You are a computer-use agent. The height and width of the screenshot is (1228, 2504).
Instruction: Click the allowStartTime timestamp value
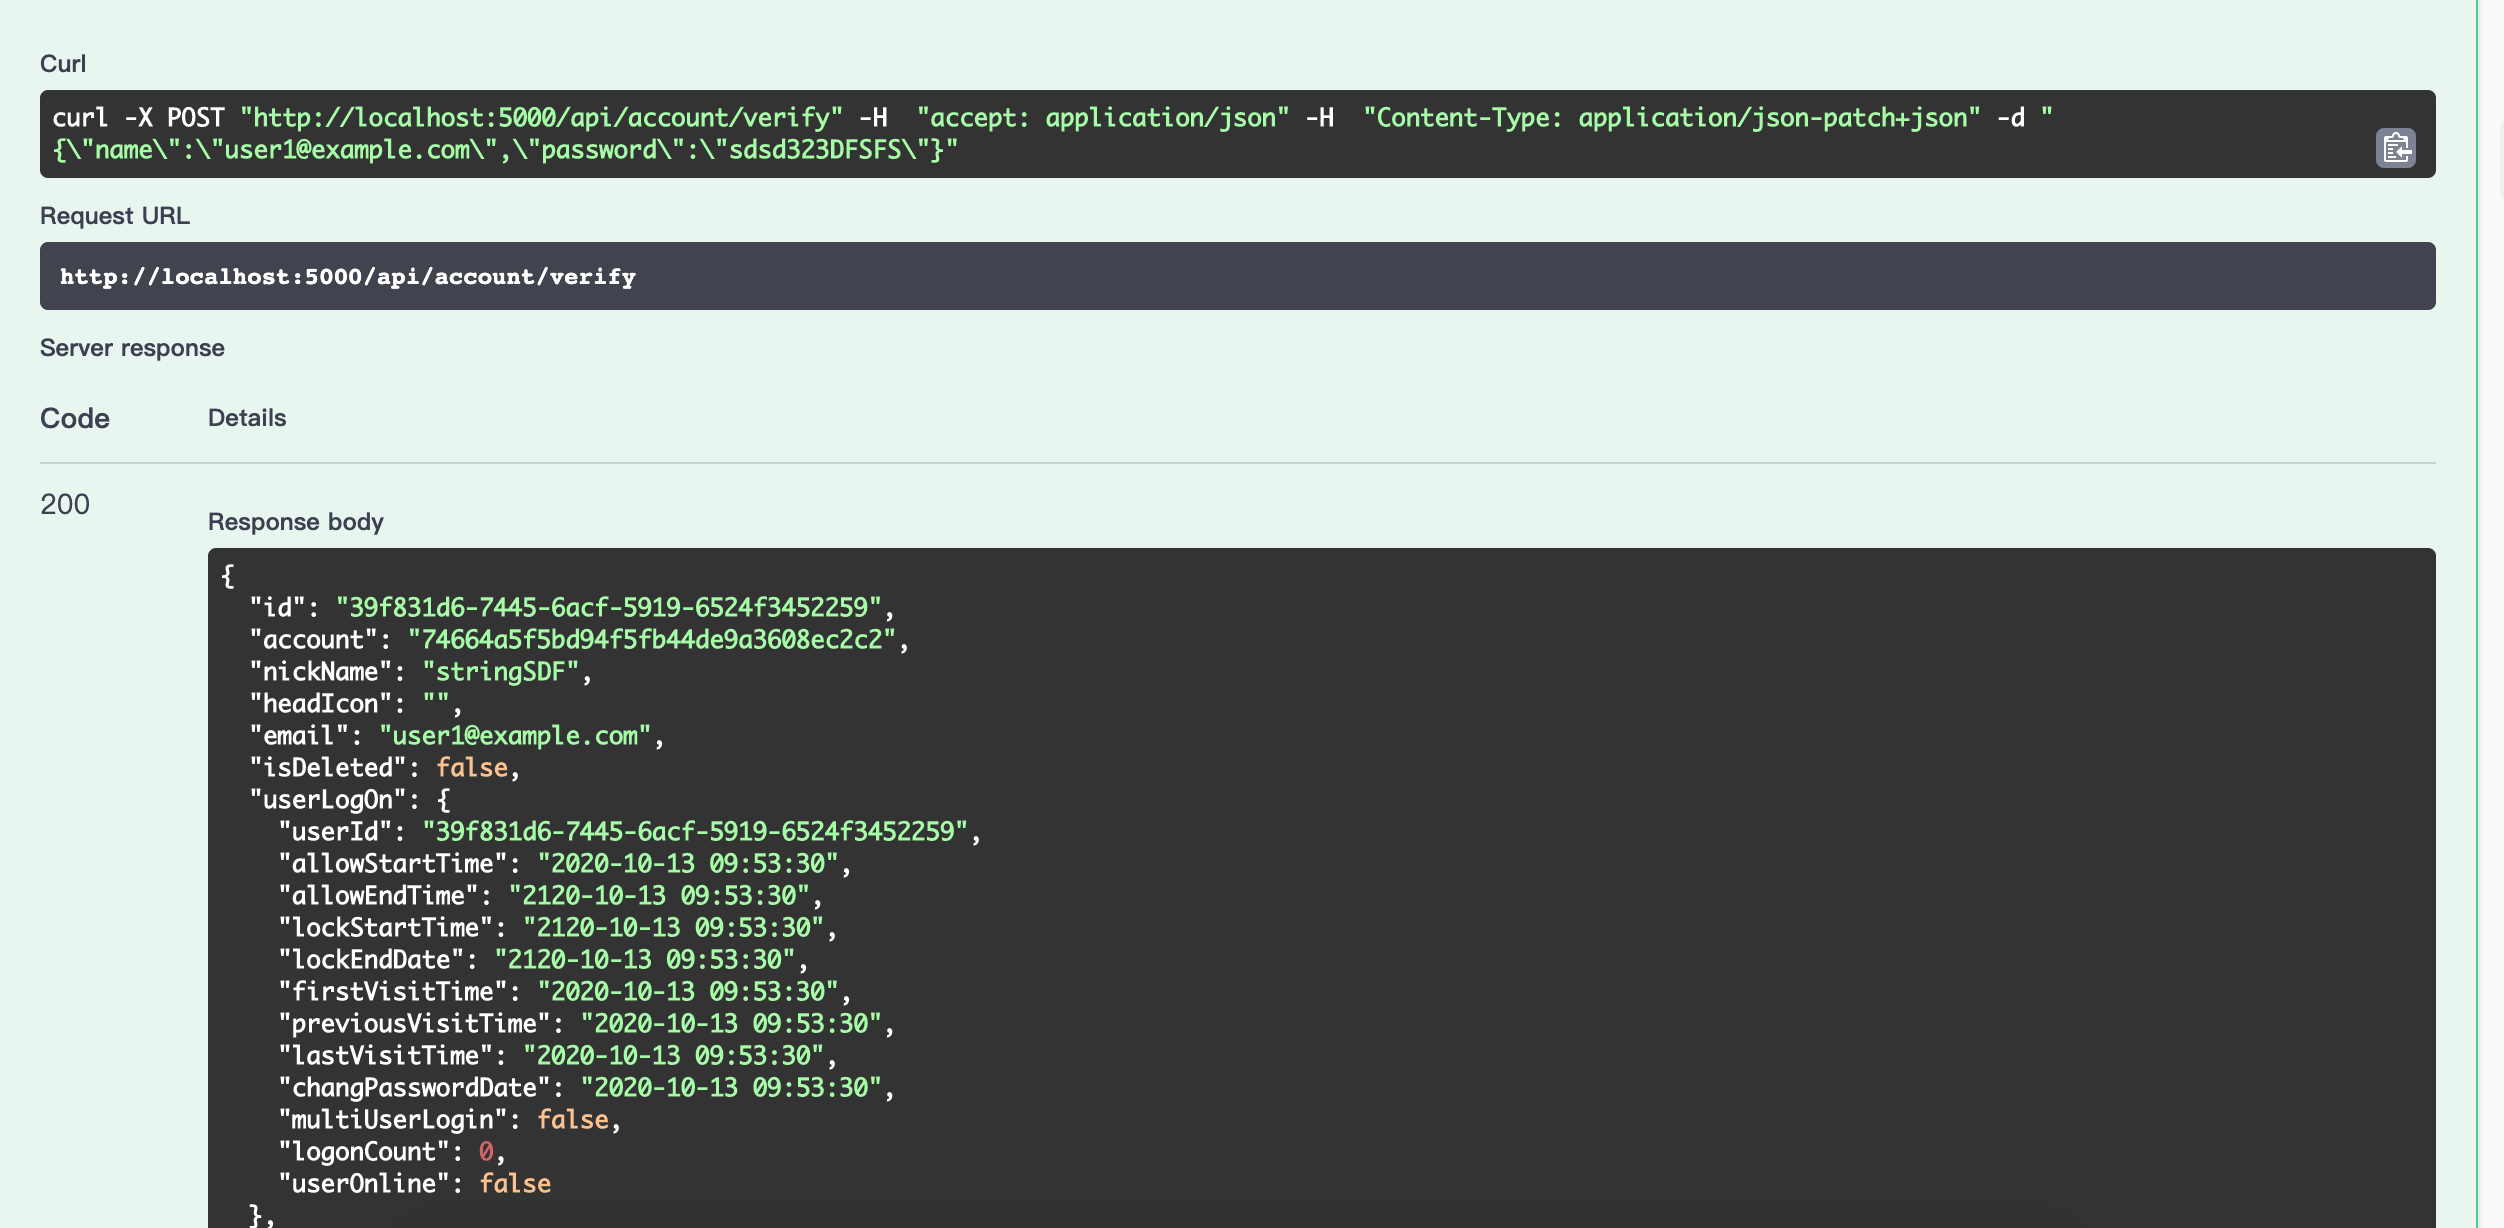click(687, 864)
